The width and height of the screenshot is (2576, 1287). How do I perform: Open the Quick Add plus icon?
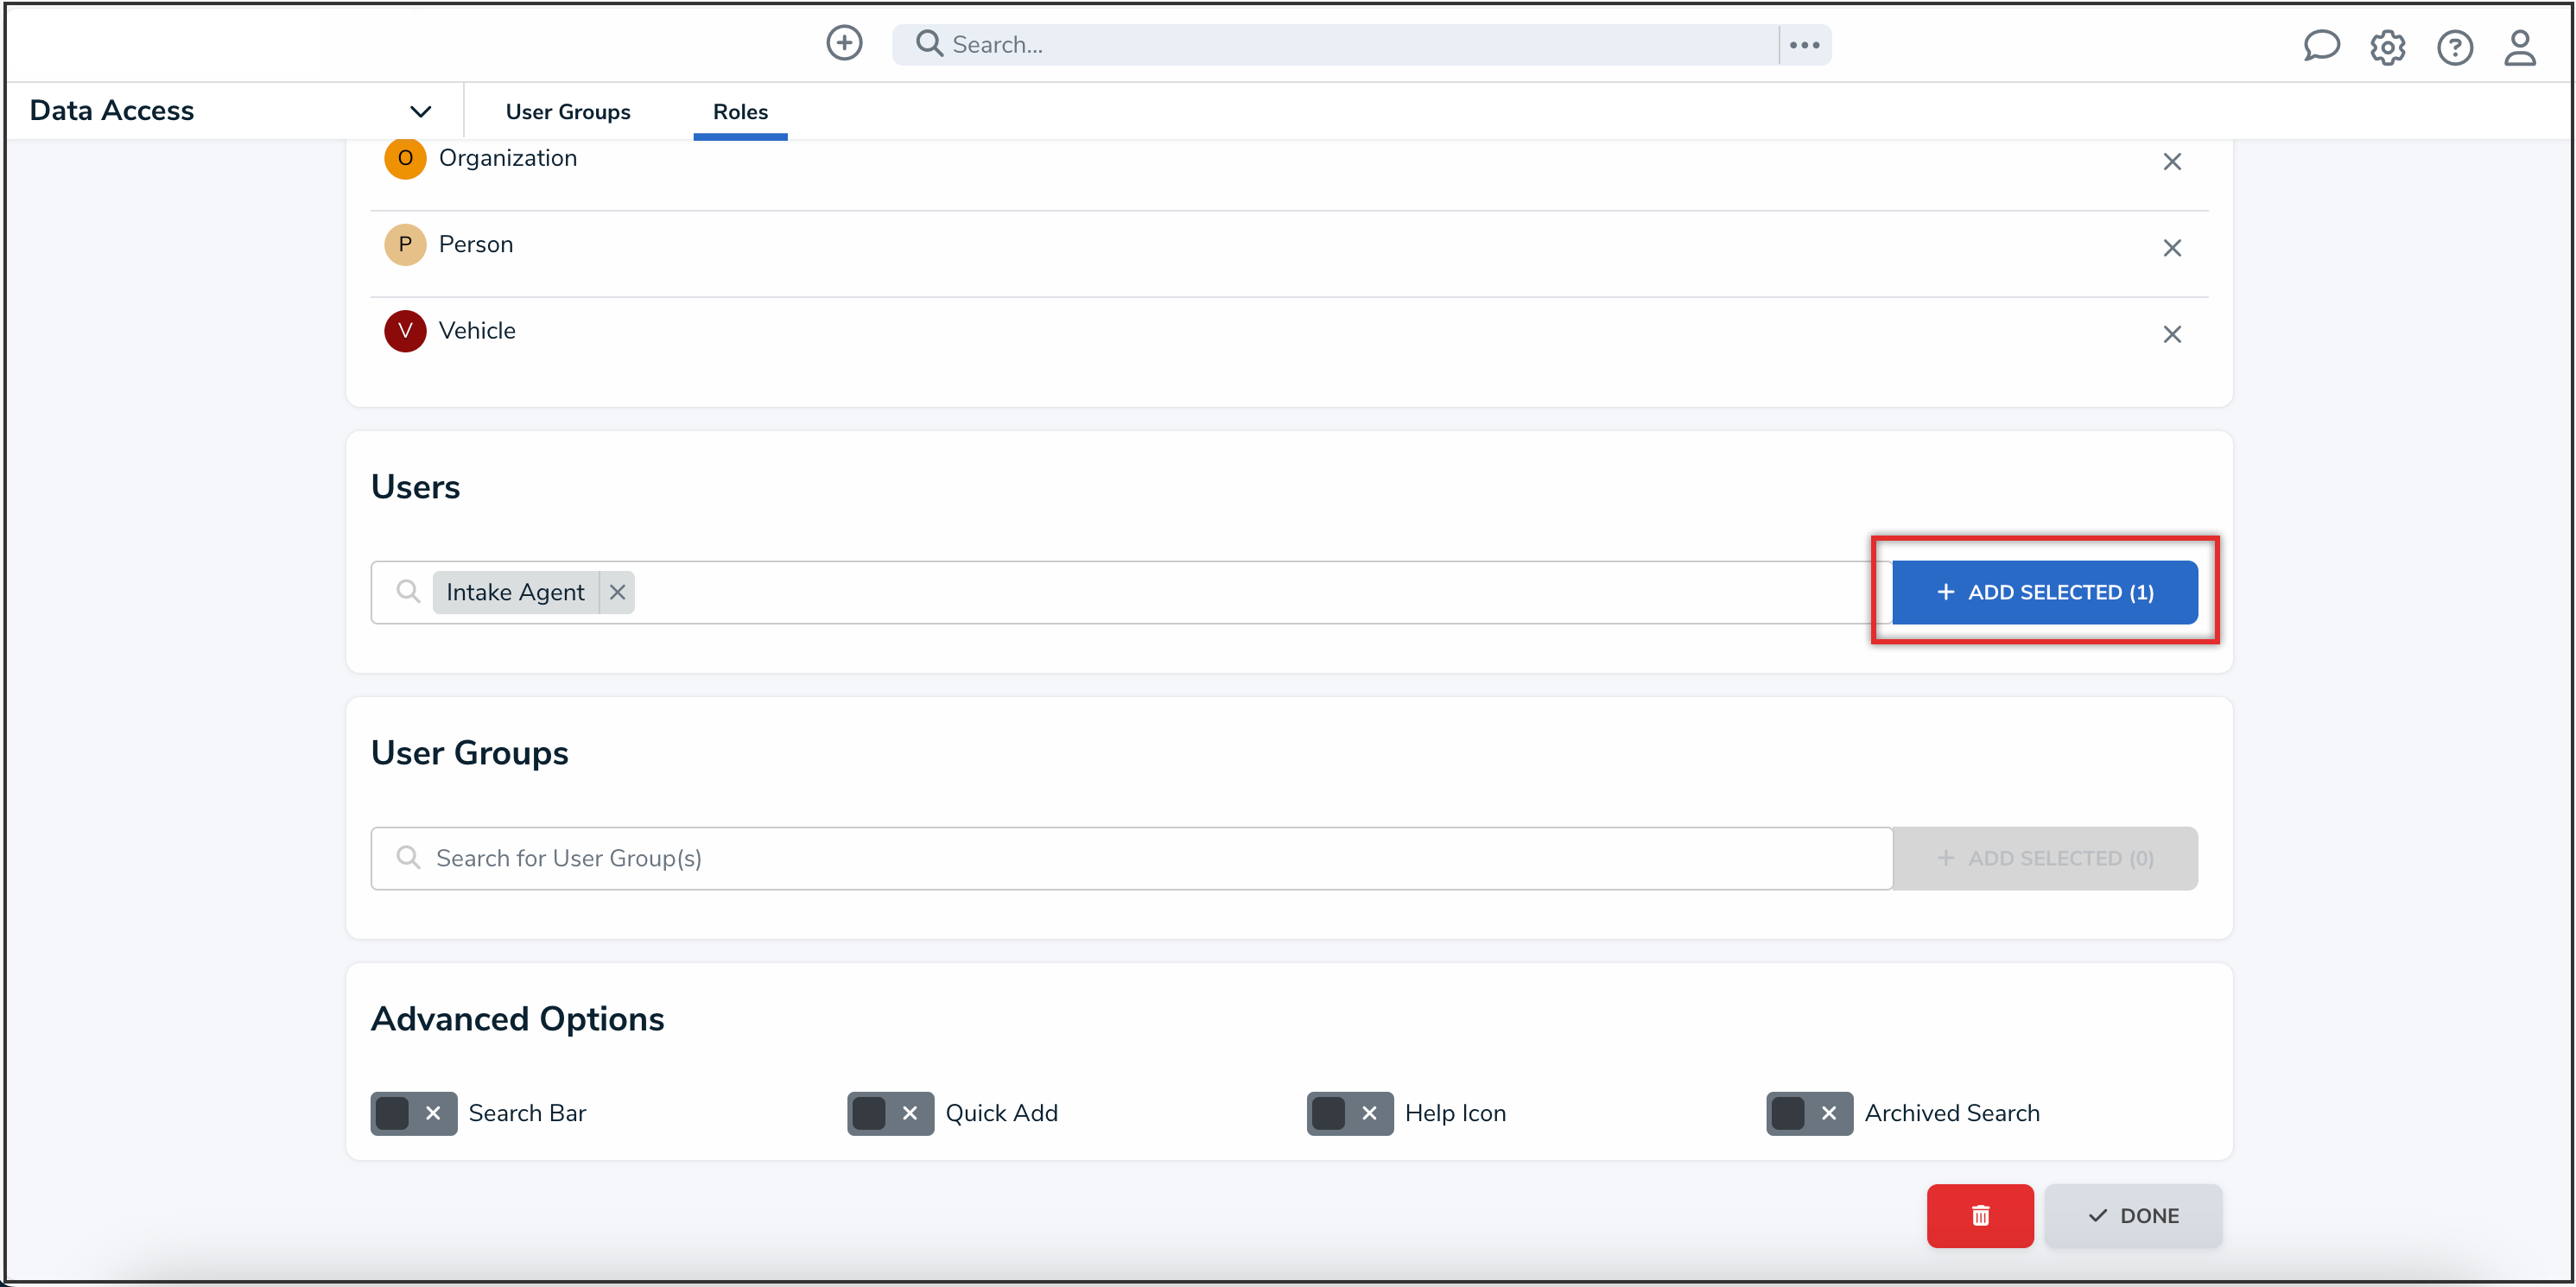point(844,44)
